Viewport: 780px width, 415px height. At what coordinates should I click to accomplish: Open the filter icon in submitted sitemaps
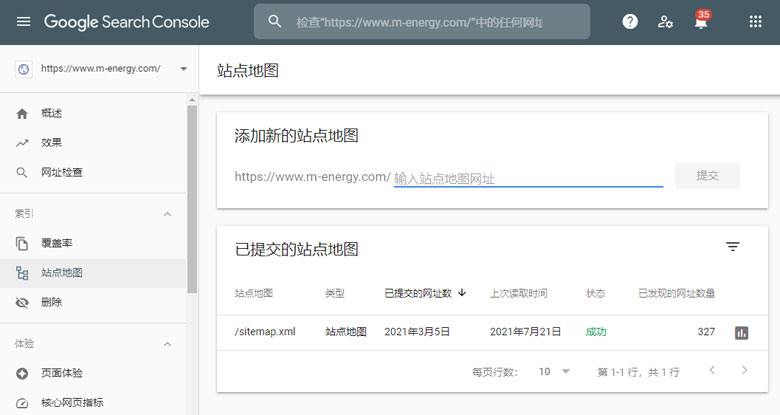pos(732,247)
